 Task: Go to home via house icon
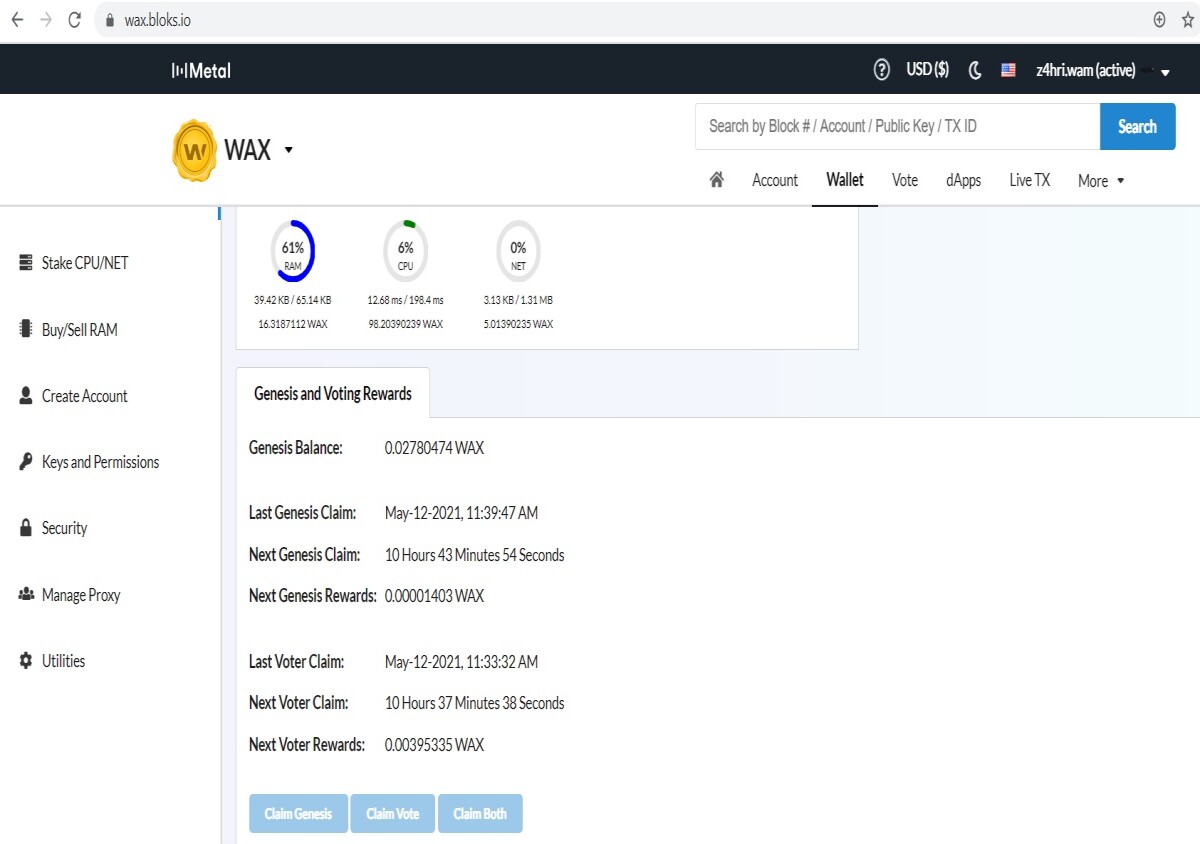(x=716, y=180)
